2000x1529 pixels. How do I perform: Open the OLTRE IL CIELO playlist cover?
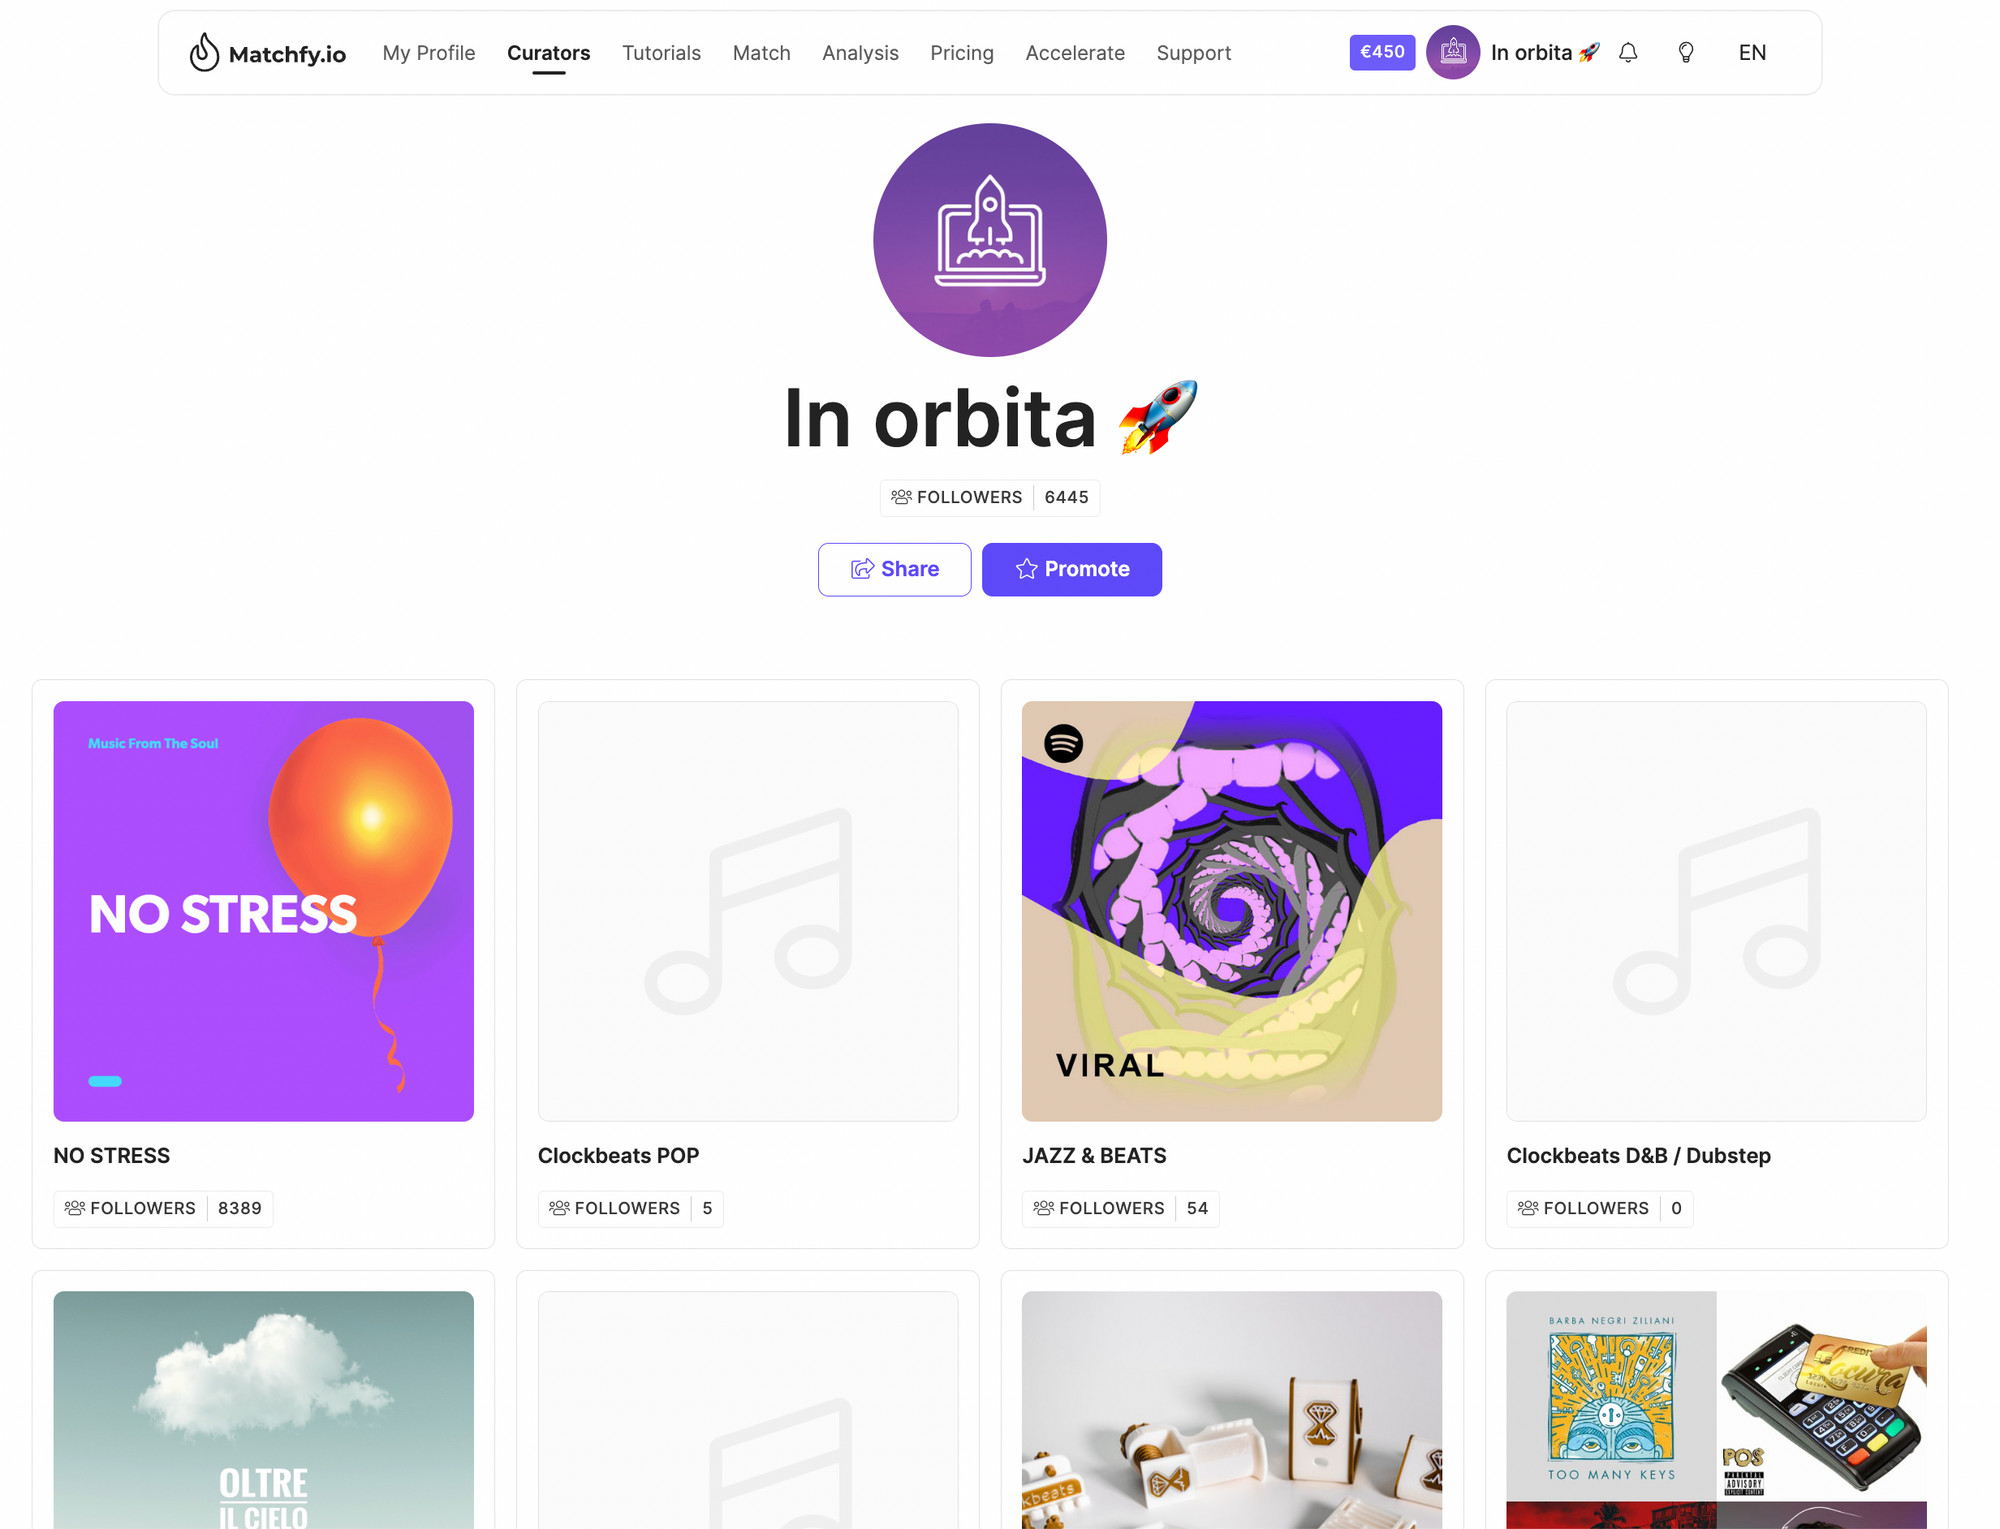click(264, 1410)
